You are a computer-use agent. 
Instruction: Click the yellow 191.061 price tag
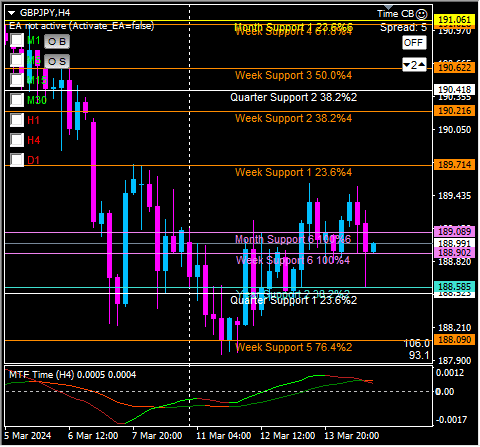point(454,20)
